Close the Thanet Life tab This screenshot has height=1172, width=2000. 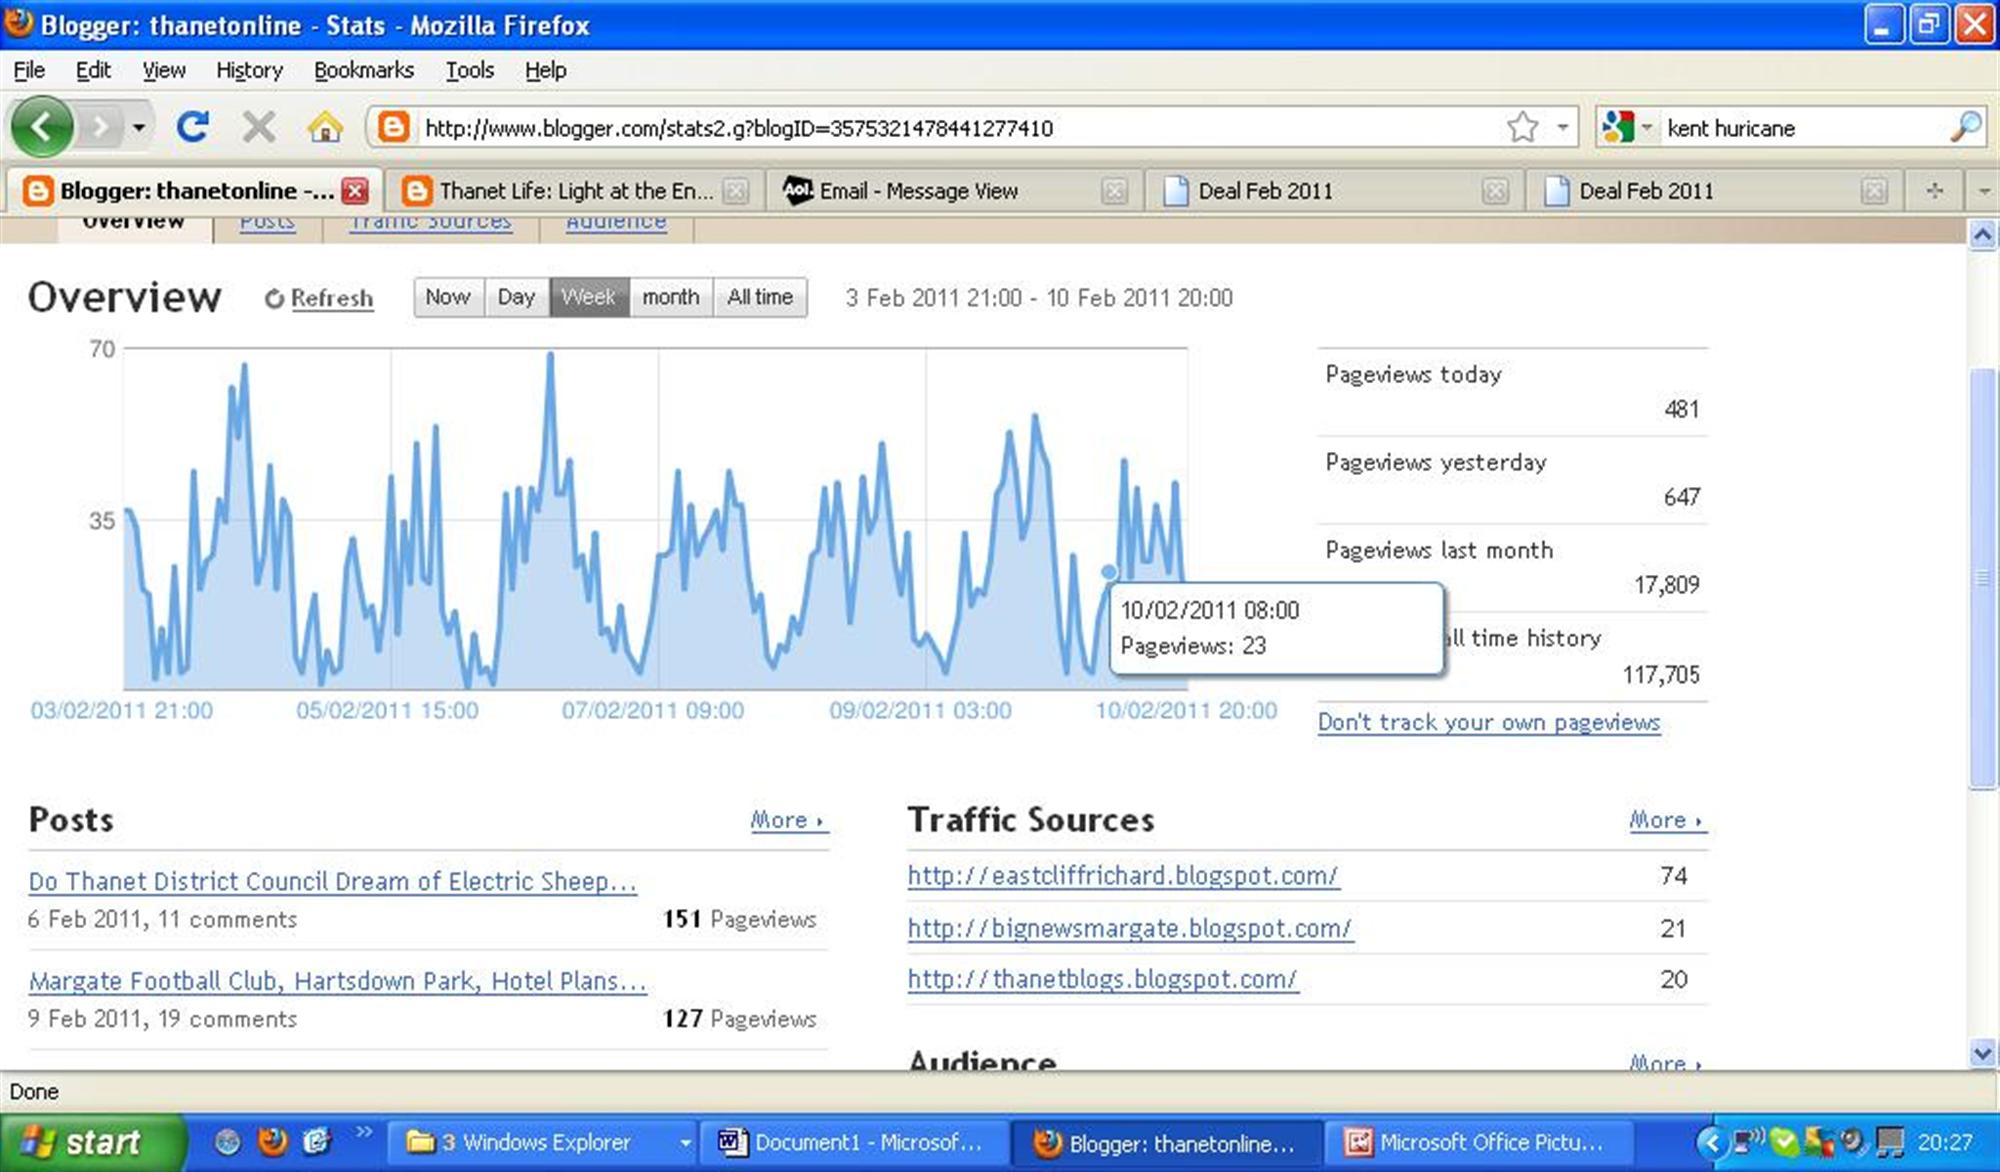point(735,190)
